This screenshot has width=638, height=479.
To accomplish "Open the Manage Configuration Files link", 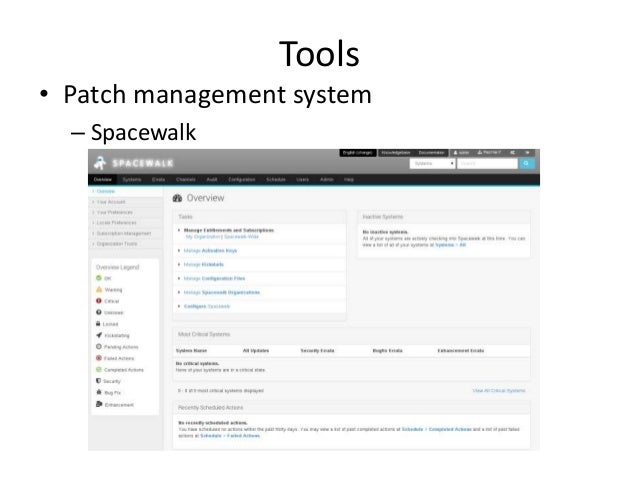I will coord(214,278).
